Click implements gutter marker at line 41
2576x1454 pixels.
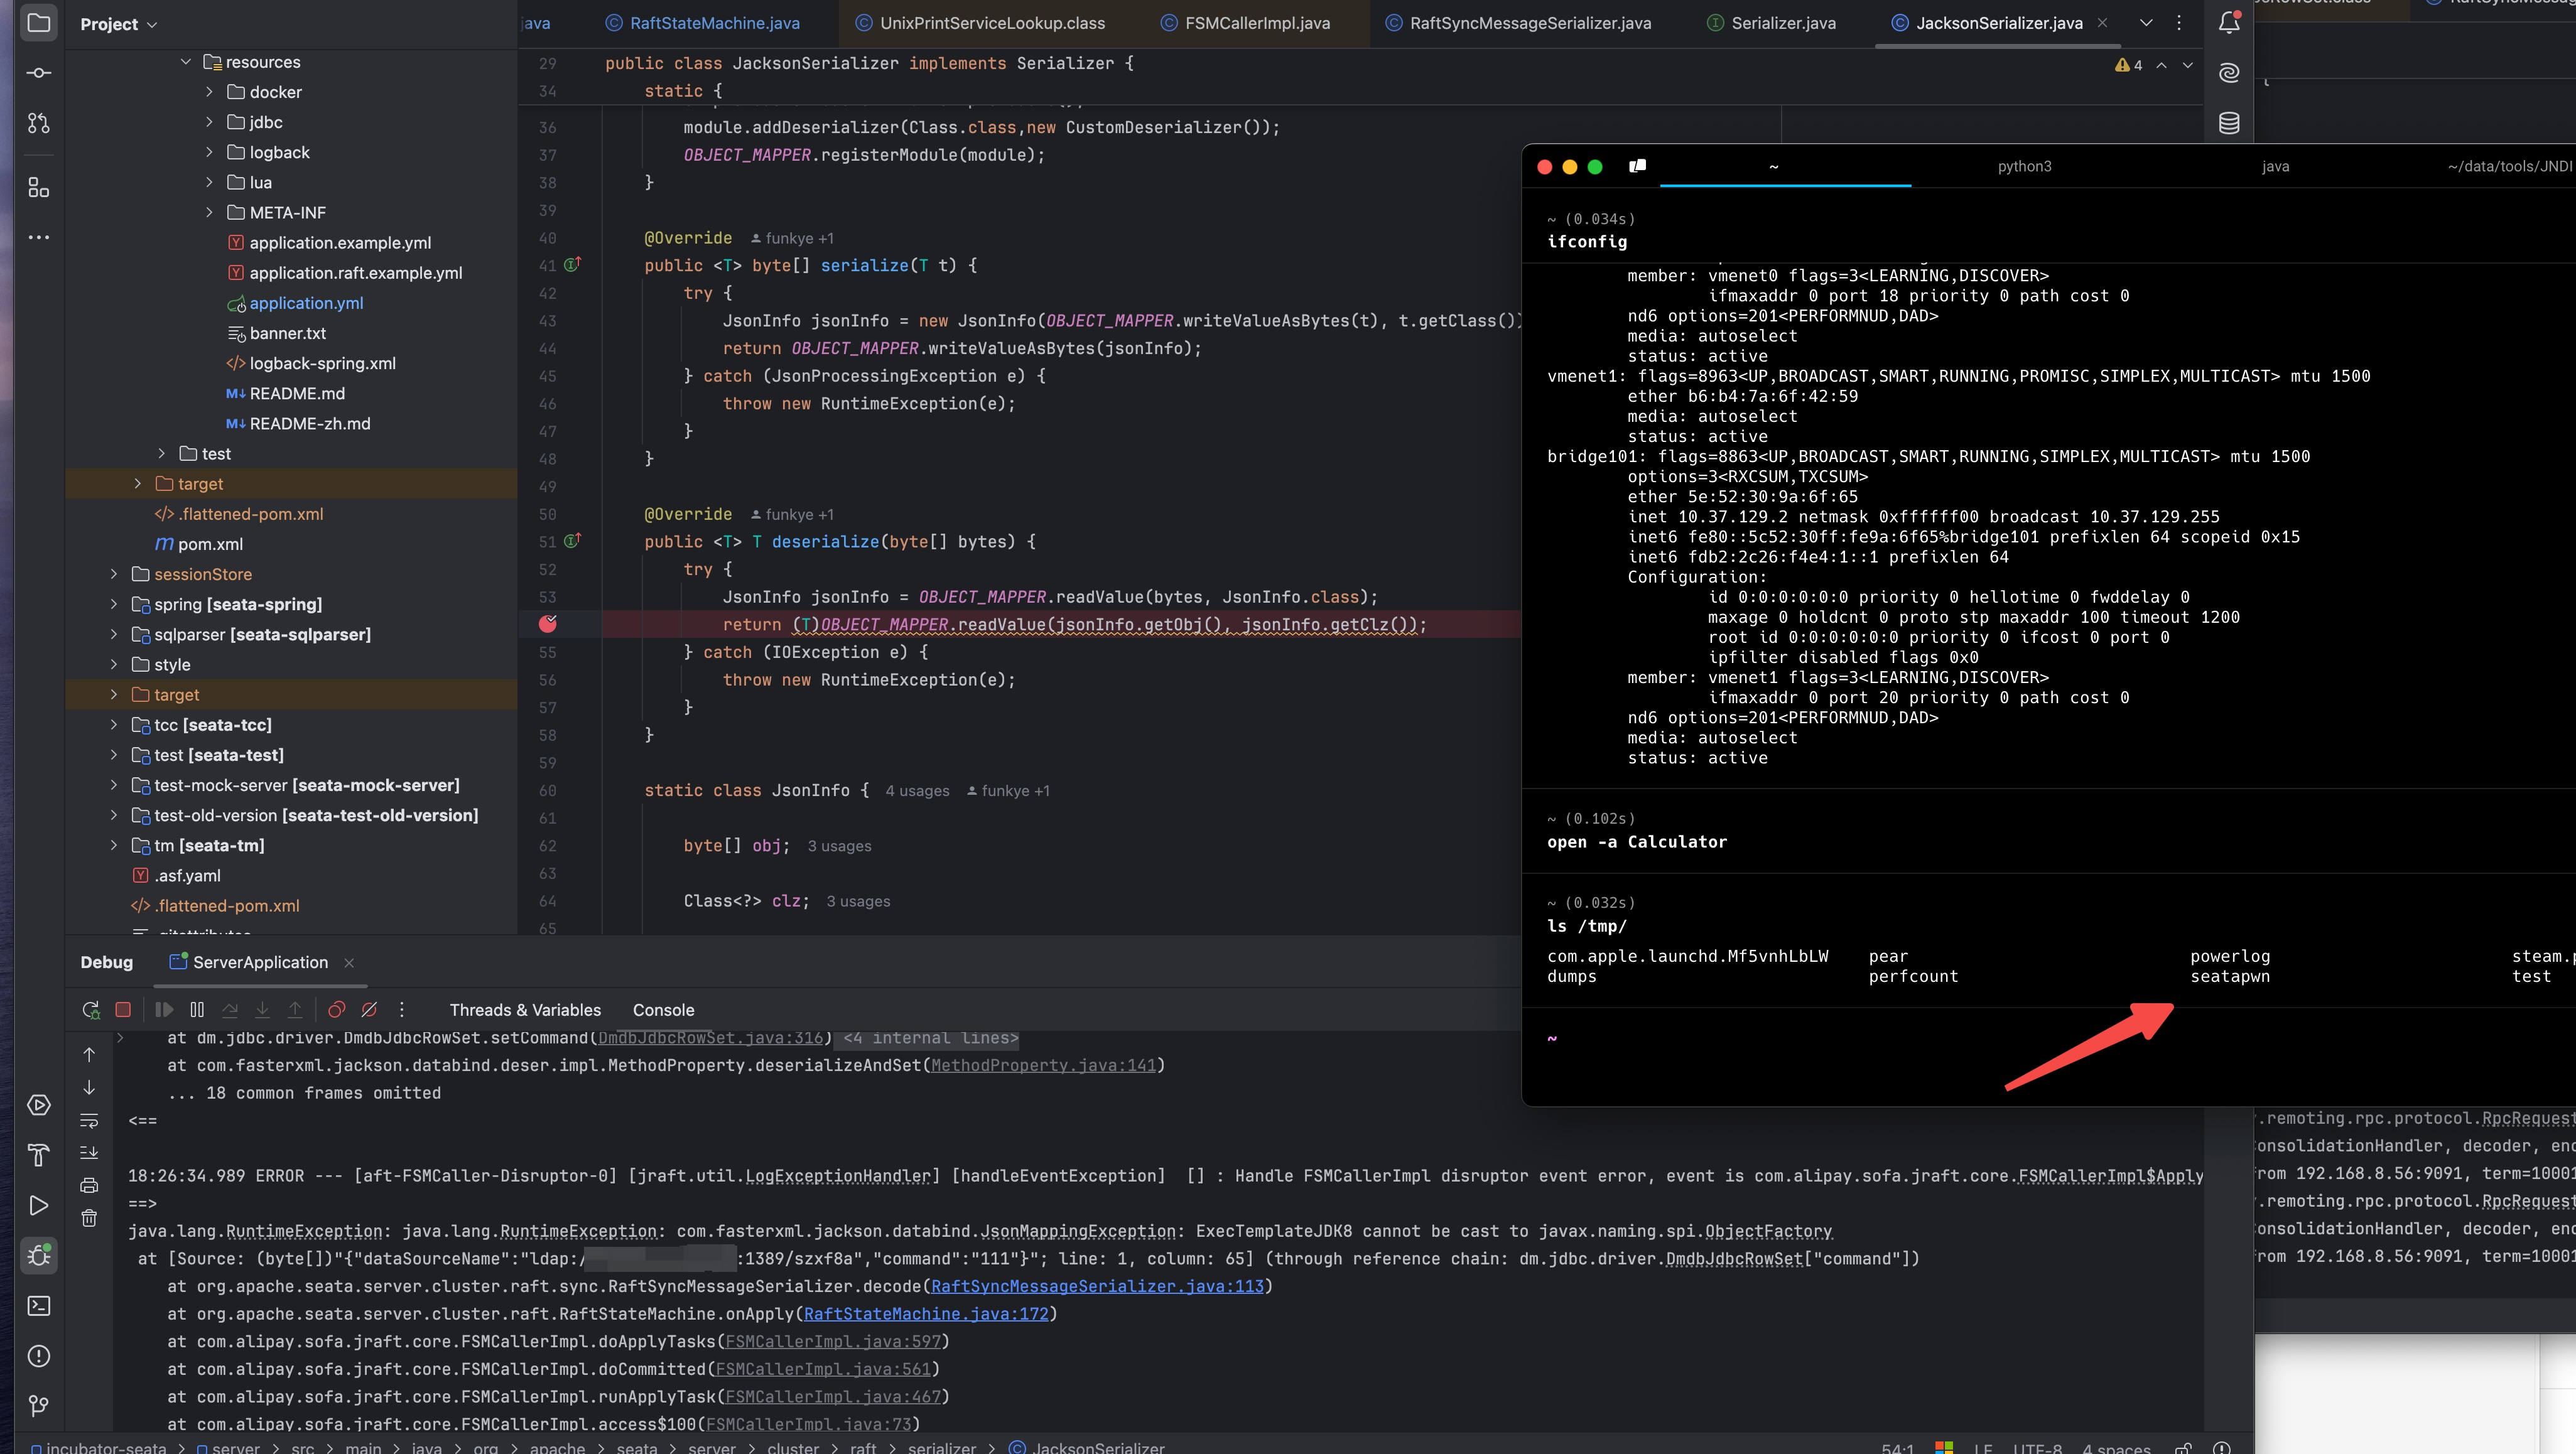(x=573, y=265)
